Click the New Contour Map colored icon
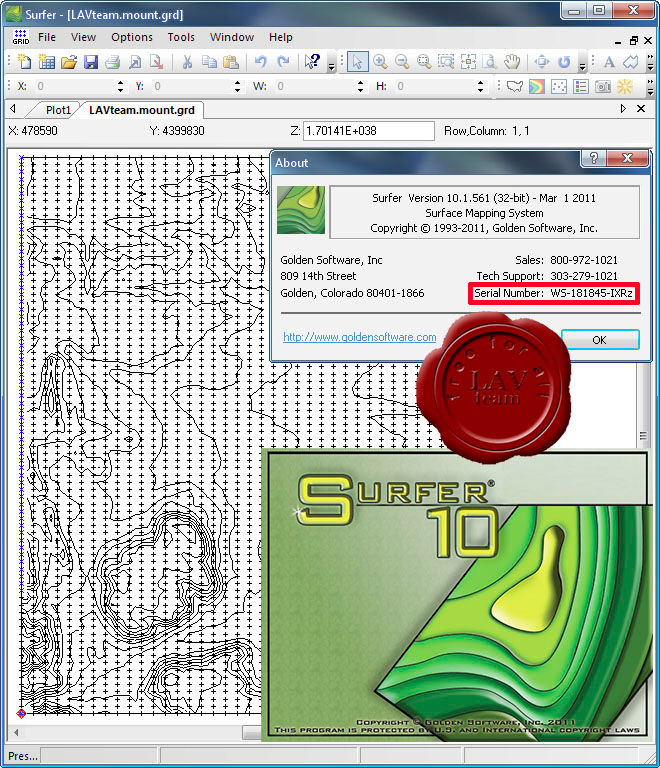 pos(537,87)
